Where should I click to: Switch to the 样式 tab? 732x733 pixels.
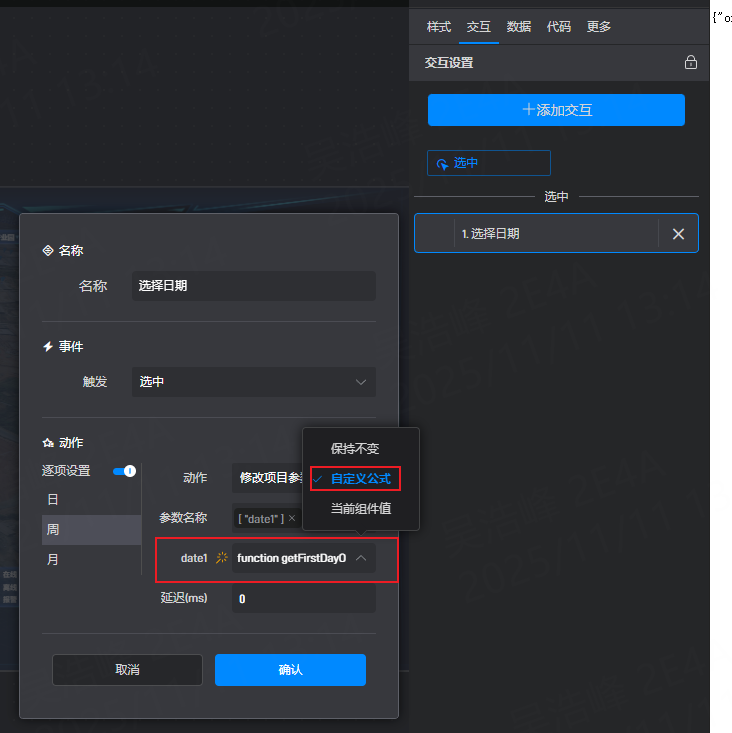point(439,27)
